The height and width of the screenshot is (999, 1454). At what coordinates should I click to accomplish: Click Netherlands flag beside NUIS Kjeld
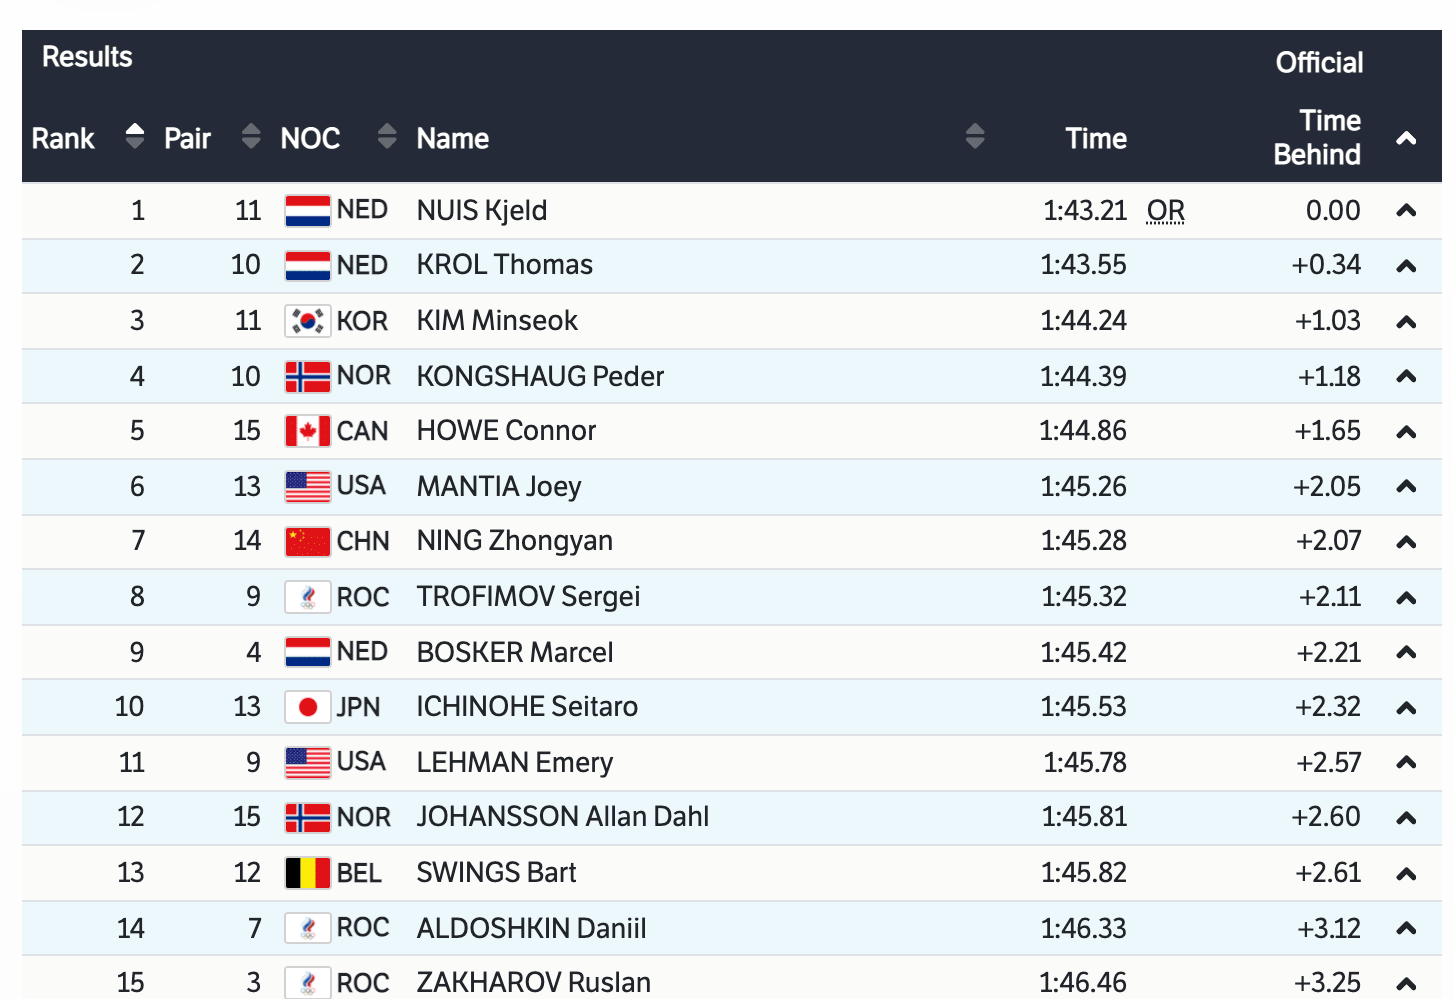coord(307,211)
